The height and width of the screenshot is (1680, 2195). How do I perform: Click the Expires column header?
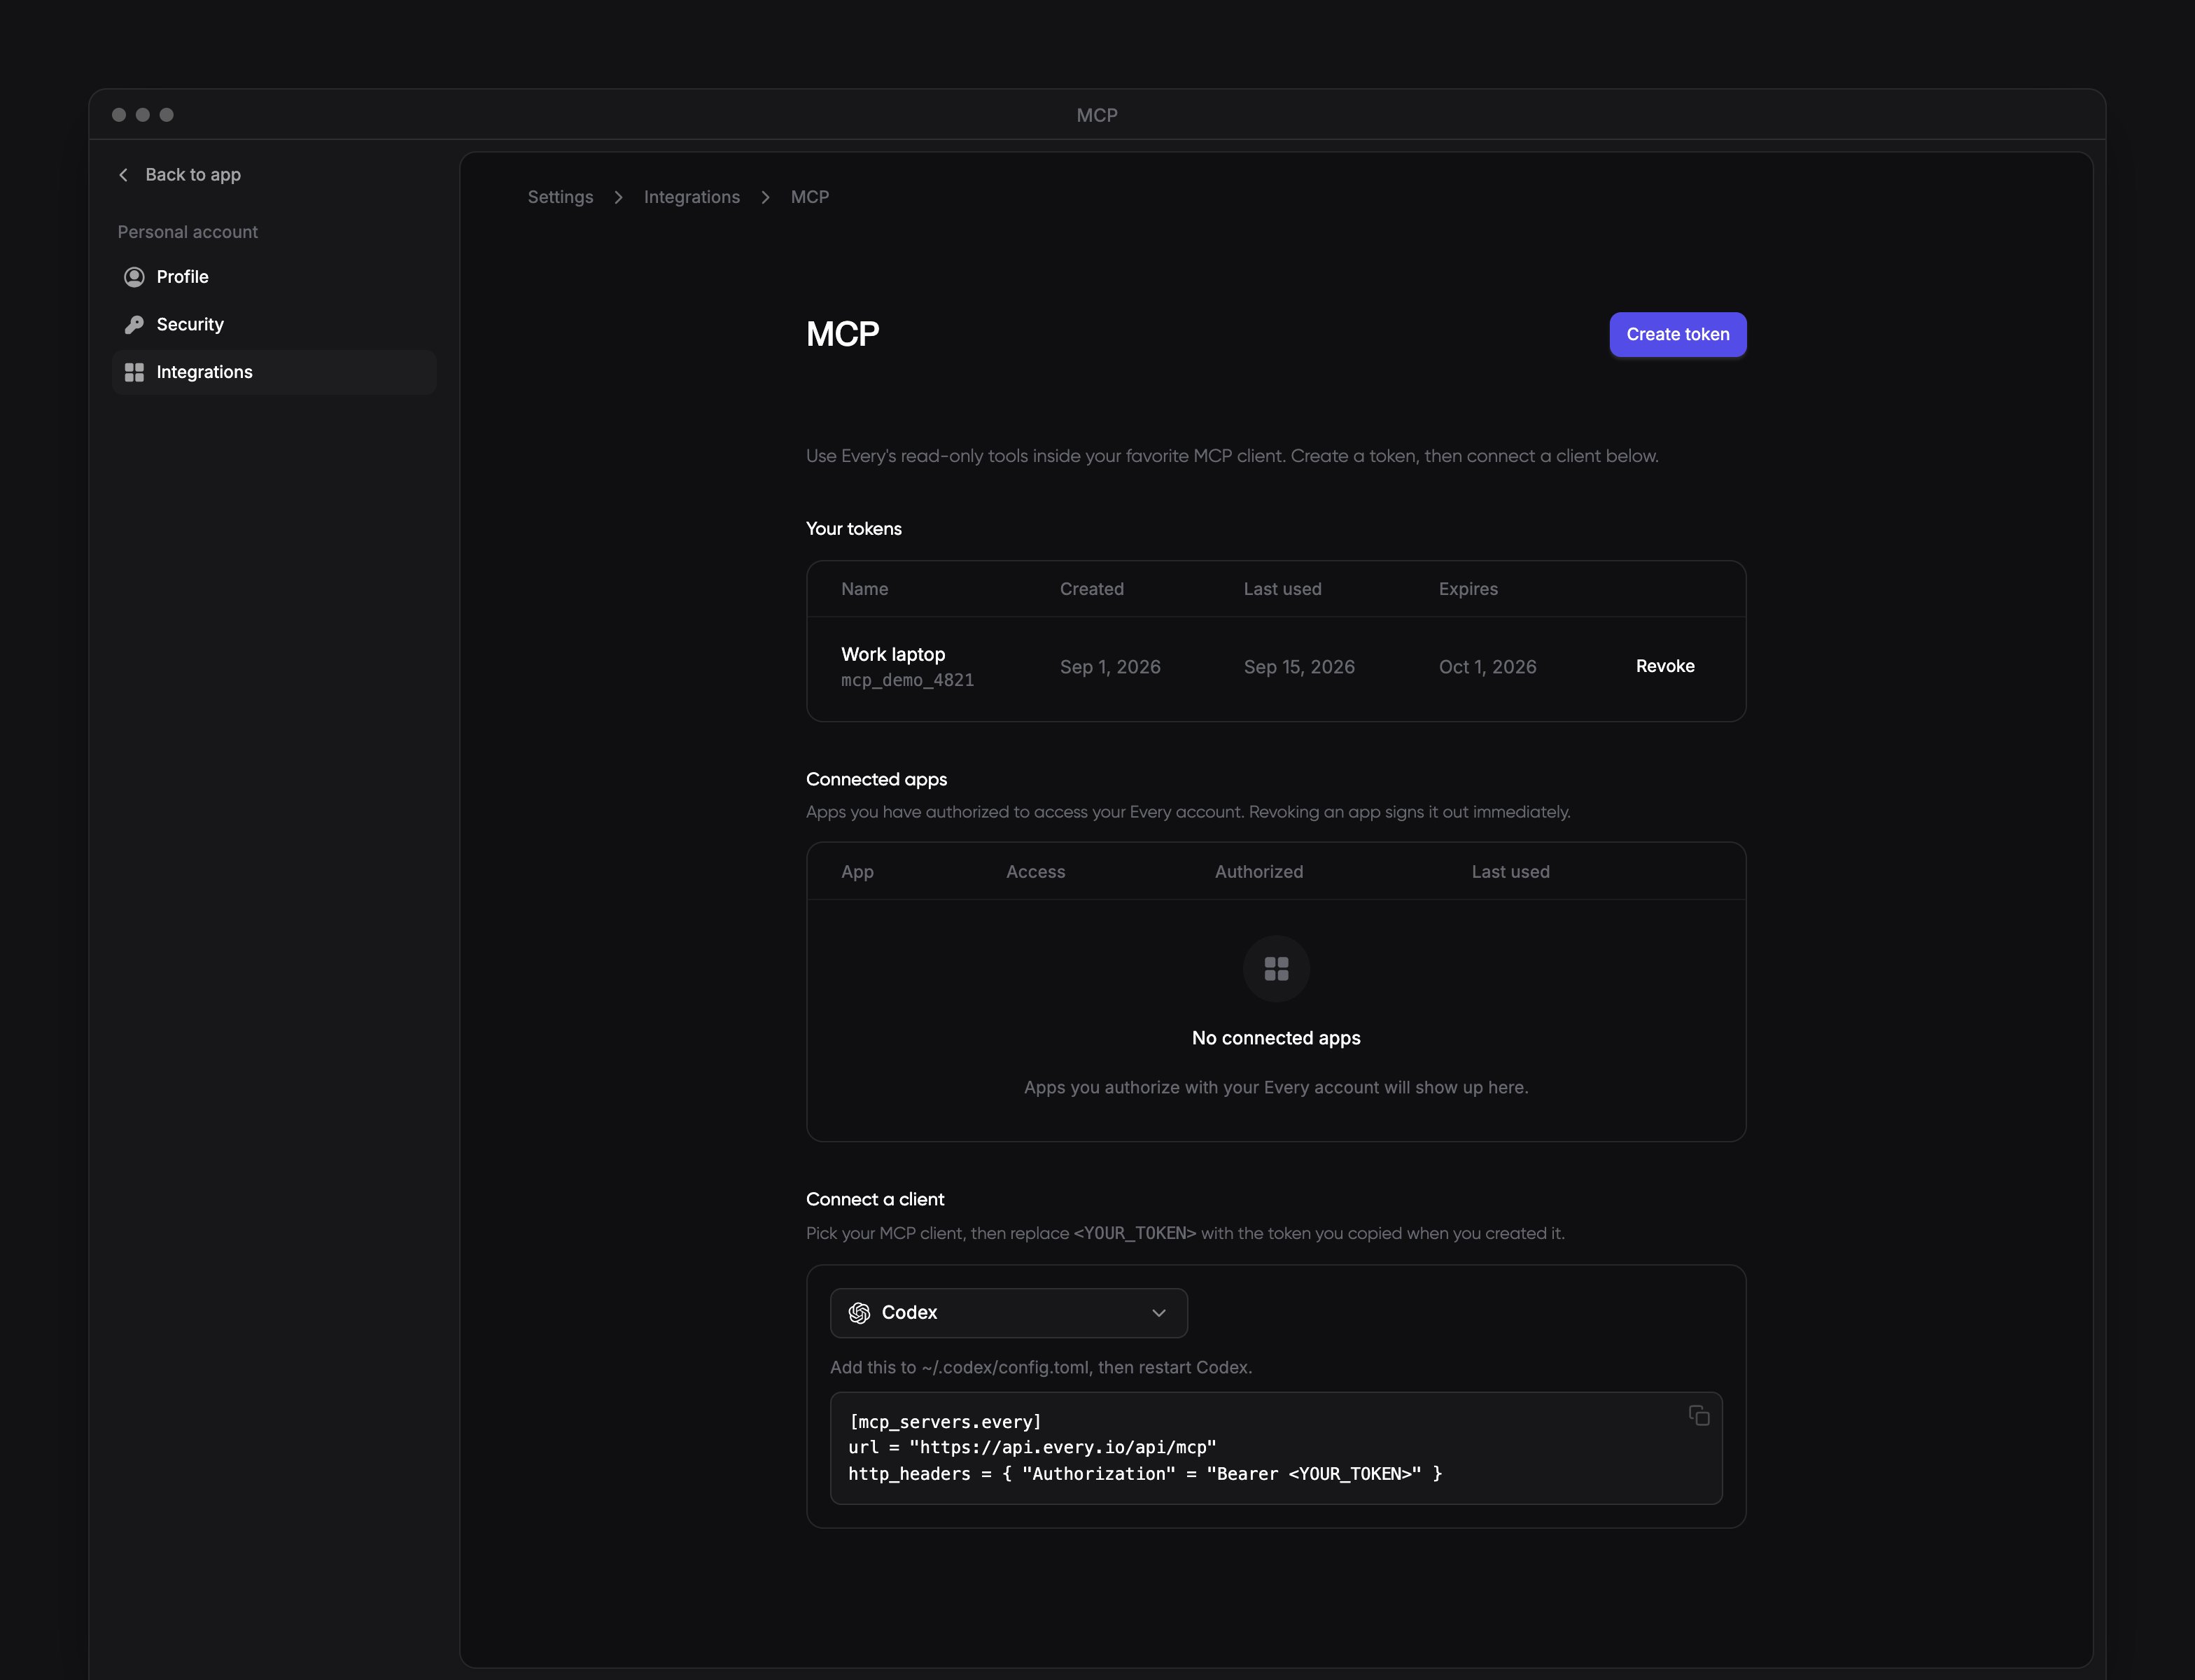1467,589
